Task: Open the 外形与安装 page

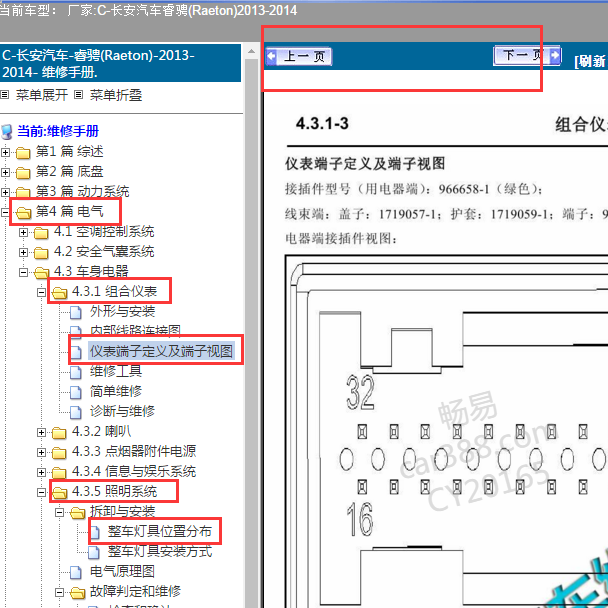Action: 122,311
